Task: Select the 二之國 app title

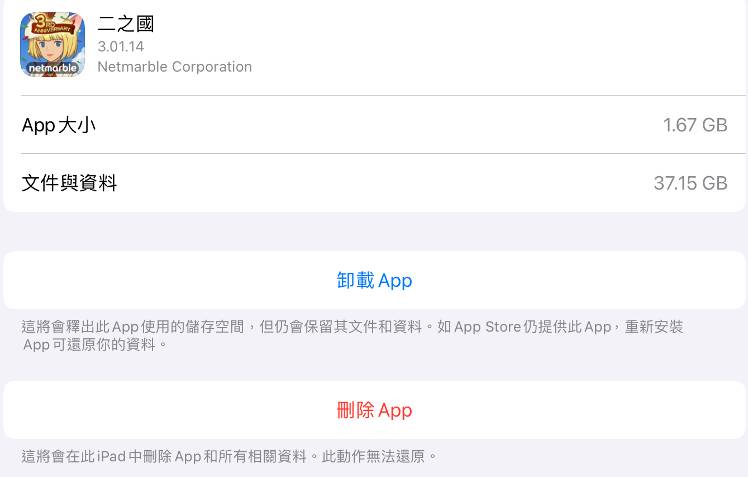Action: [x=126, y=24]
